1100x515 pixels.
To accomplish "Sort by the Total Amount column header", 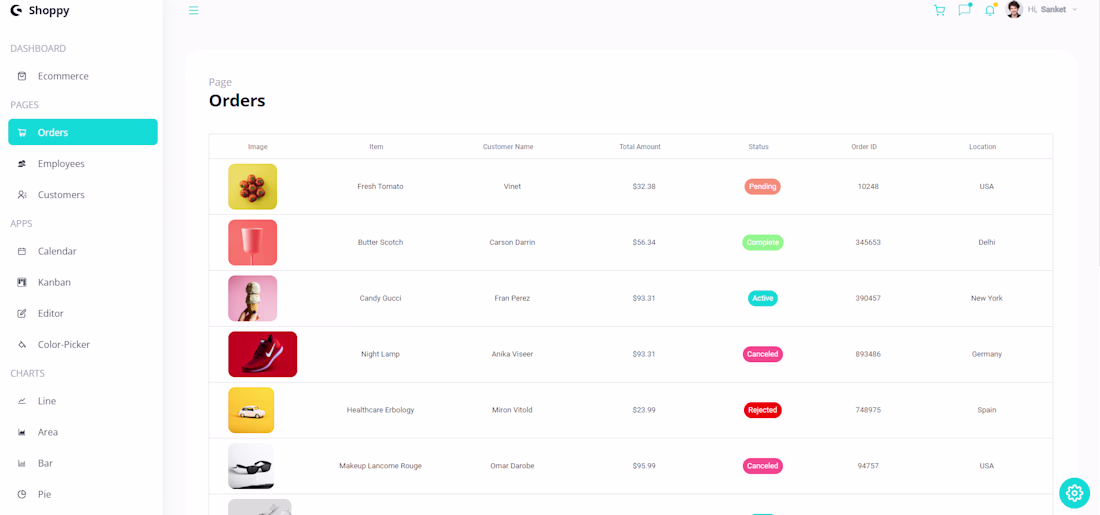I will pyautogui.click(x=640, y=147).
